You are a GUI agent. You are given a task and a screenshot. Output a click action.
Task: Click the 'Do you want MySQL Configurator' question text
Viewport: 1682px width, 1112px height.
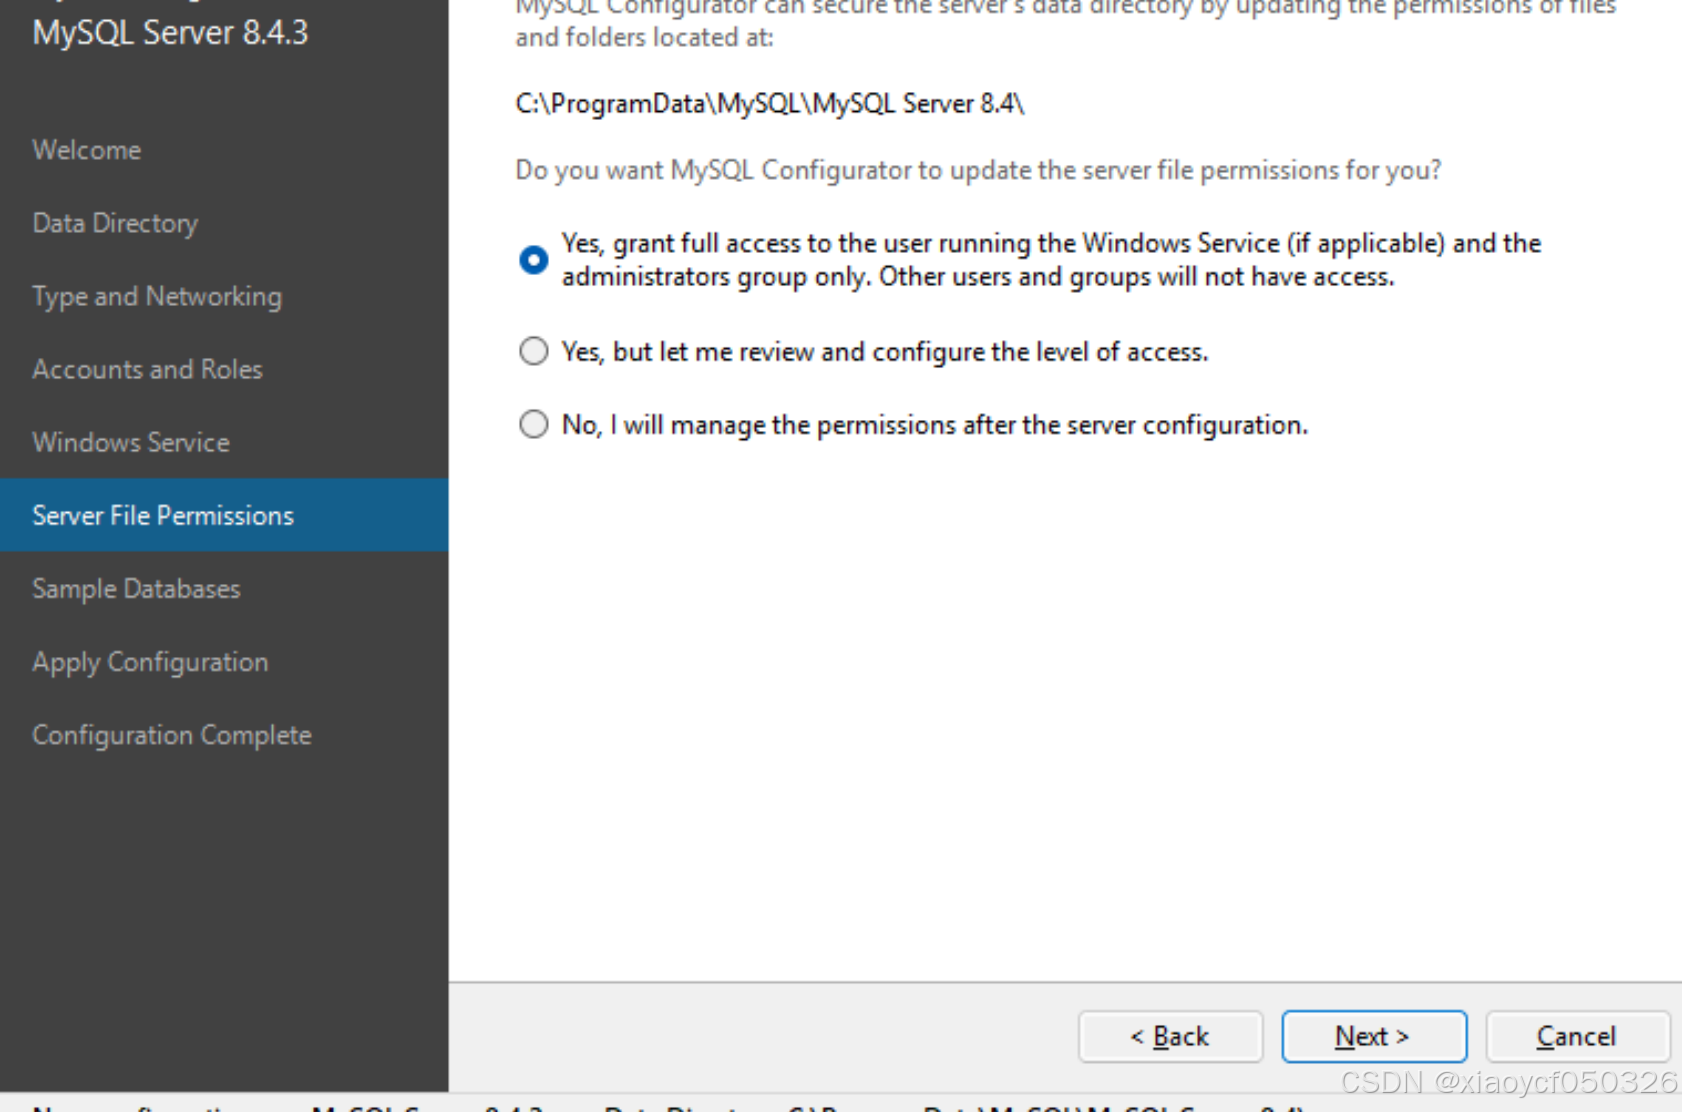click(978, 170)
